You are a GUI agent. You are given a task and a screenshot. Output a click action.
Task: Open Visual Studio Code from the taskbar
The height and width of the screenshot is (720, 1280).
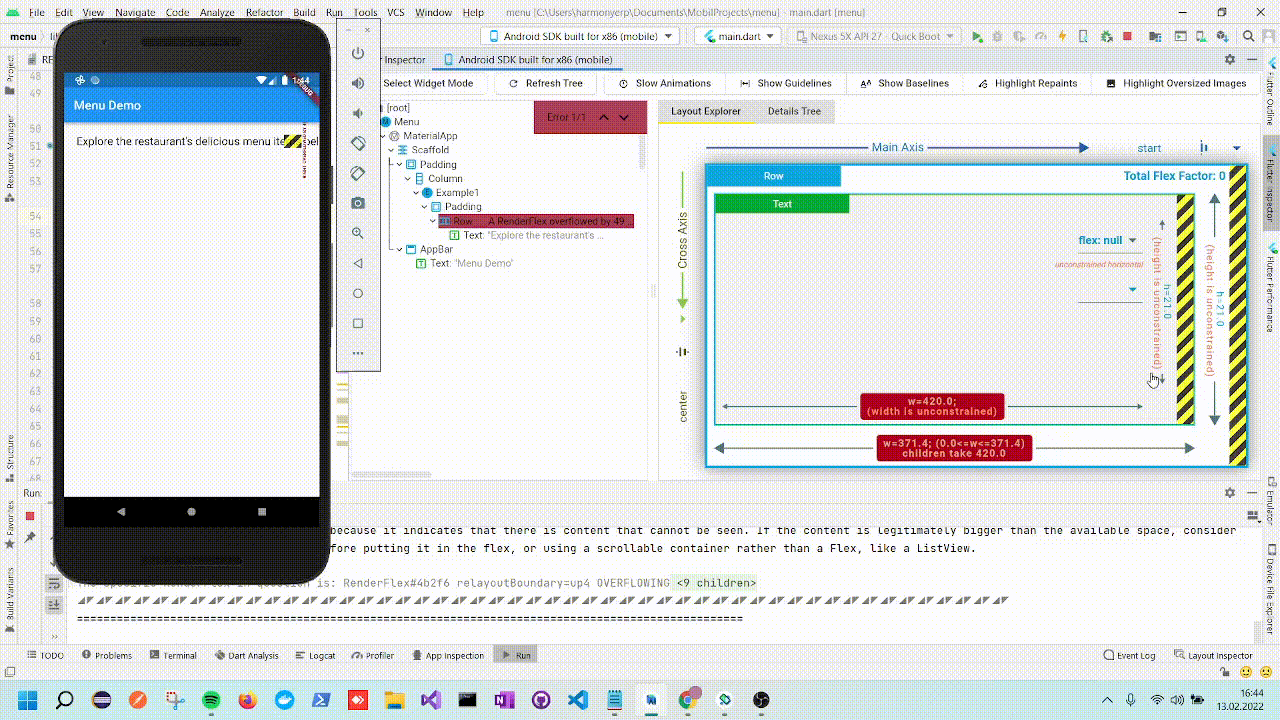tap(577, 700)
